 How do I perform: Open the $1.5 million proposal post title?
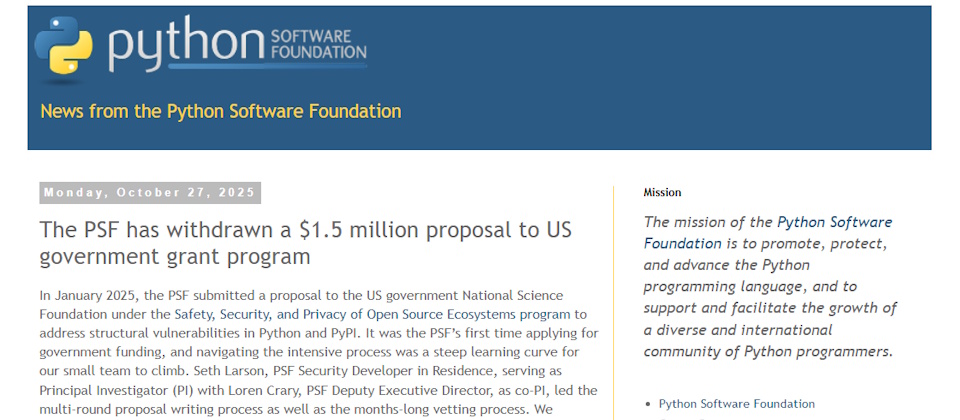pyautogui.click(x=305, y=243)
